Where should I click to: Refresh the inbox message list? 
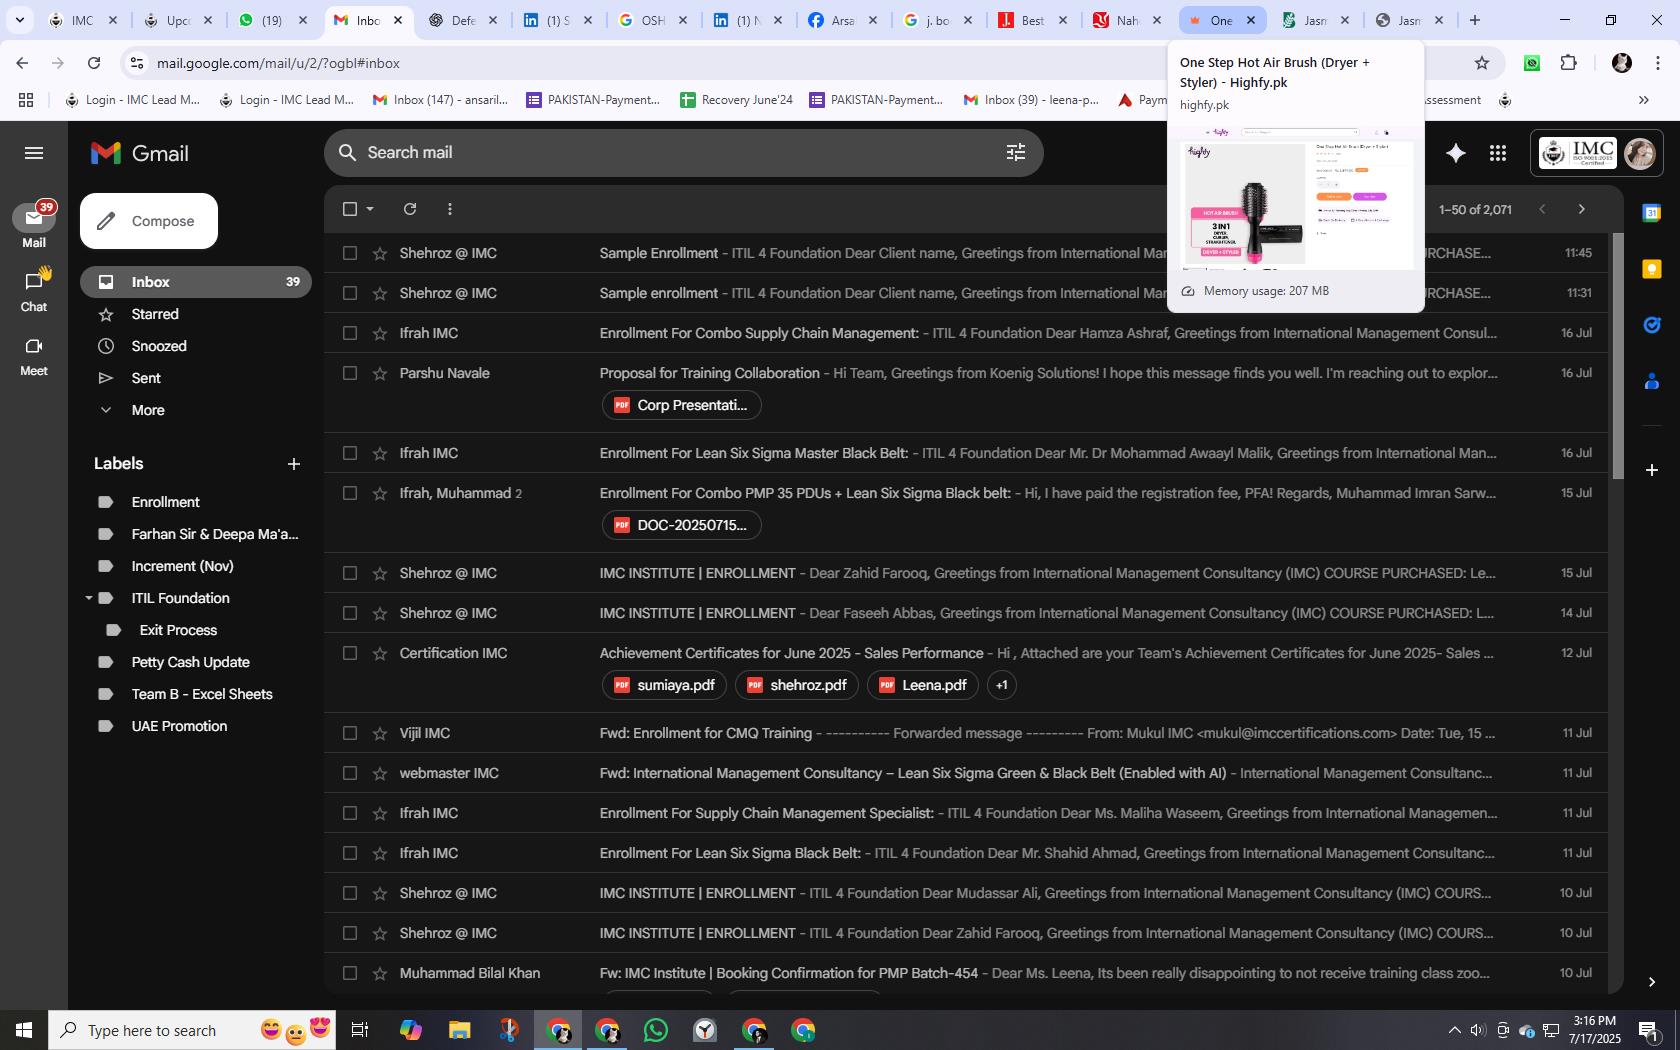point(410,209)
